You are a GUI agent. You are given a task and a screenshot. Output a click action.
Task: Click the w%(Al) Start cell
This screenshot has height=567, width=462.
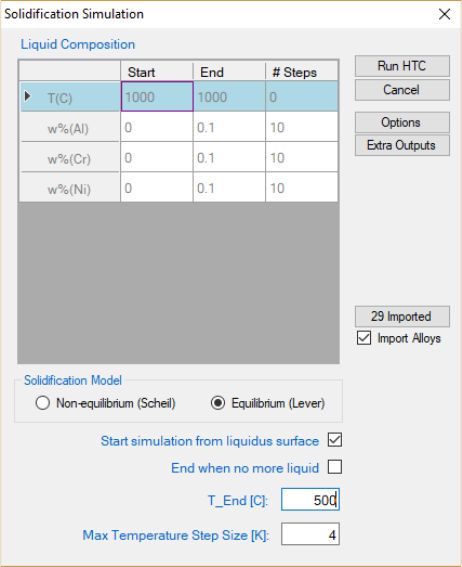click(157, 127)
